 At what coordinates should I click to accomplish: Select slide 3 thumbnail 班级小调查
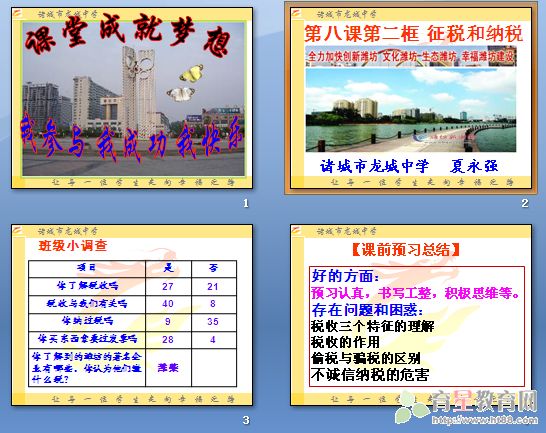coord(132,315)
